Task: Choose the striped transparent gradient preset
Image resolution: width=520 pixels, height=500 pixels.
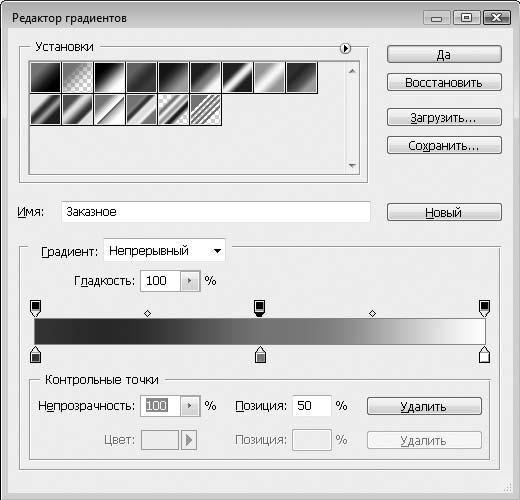Action: pyautogui.click(x=206, y=109)
